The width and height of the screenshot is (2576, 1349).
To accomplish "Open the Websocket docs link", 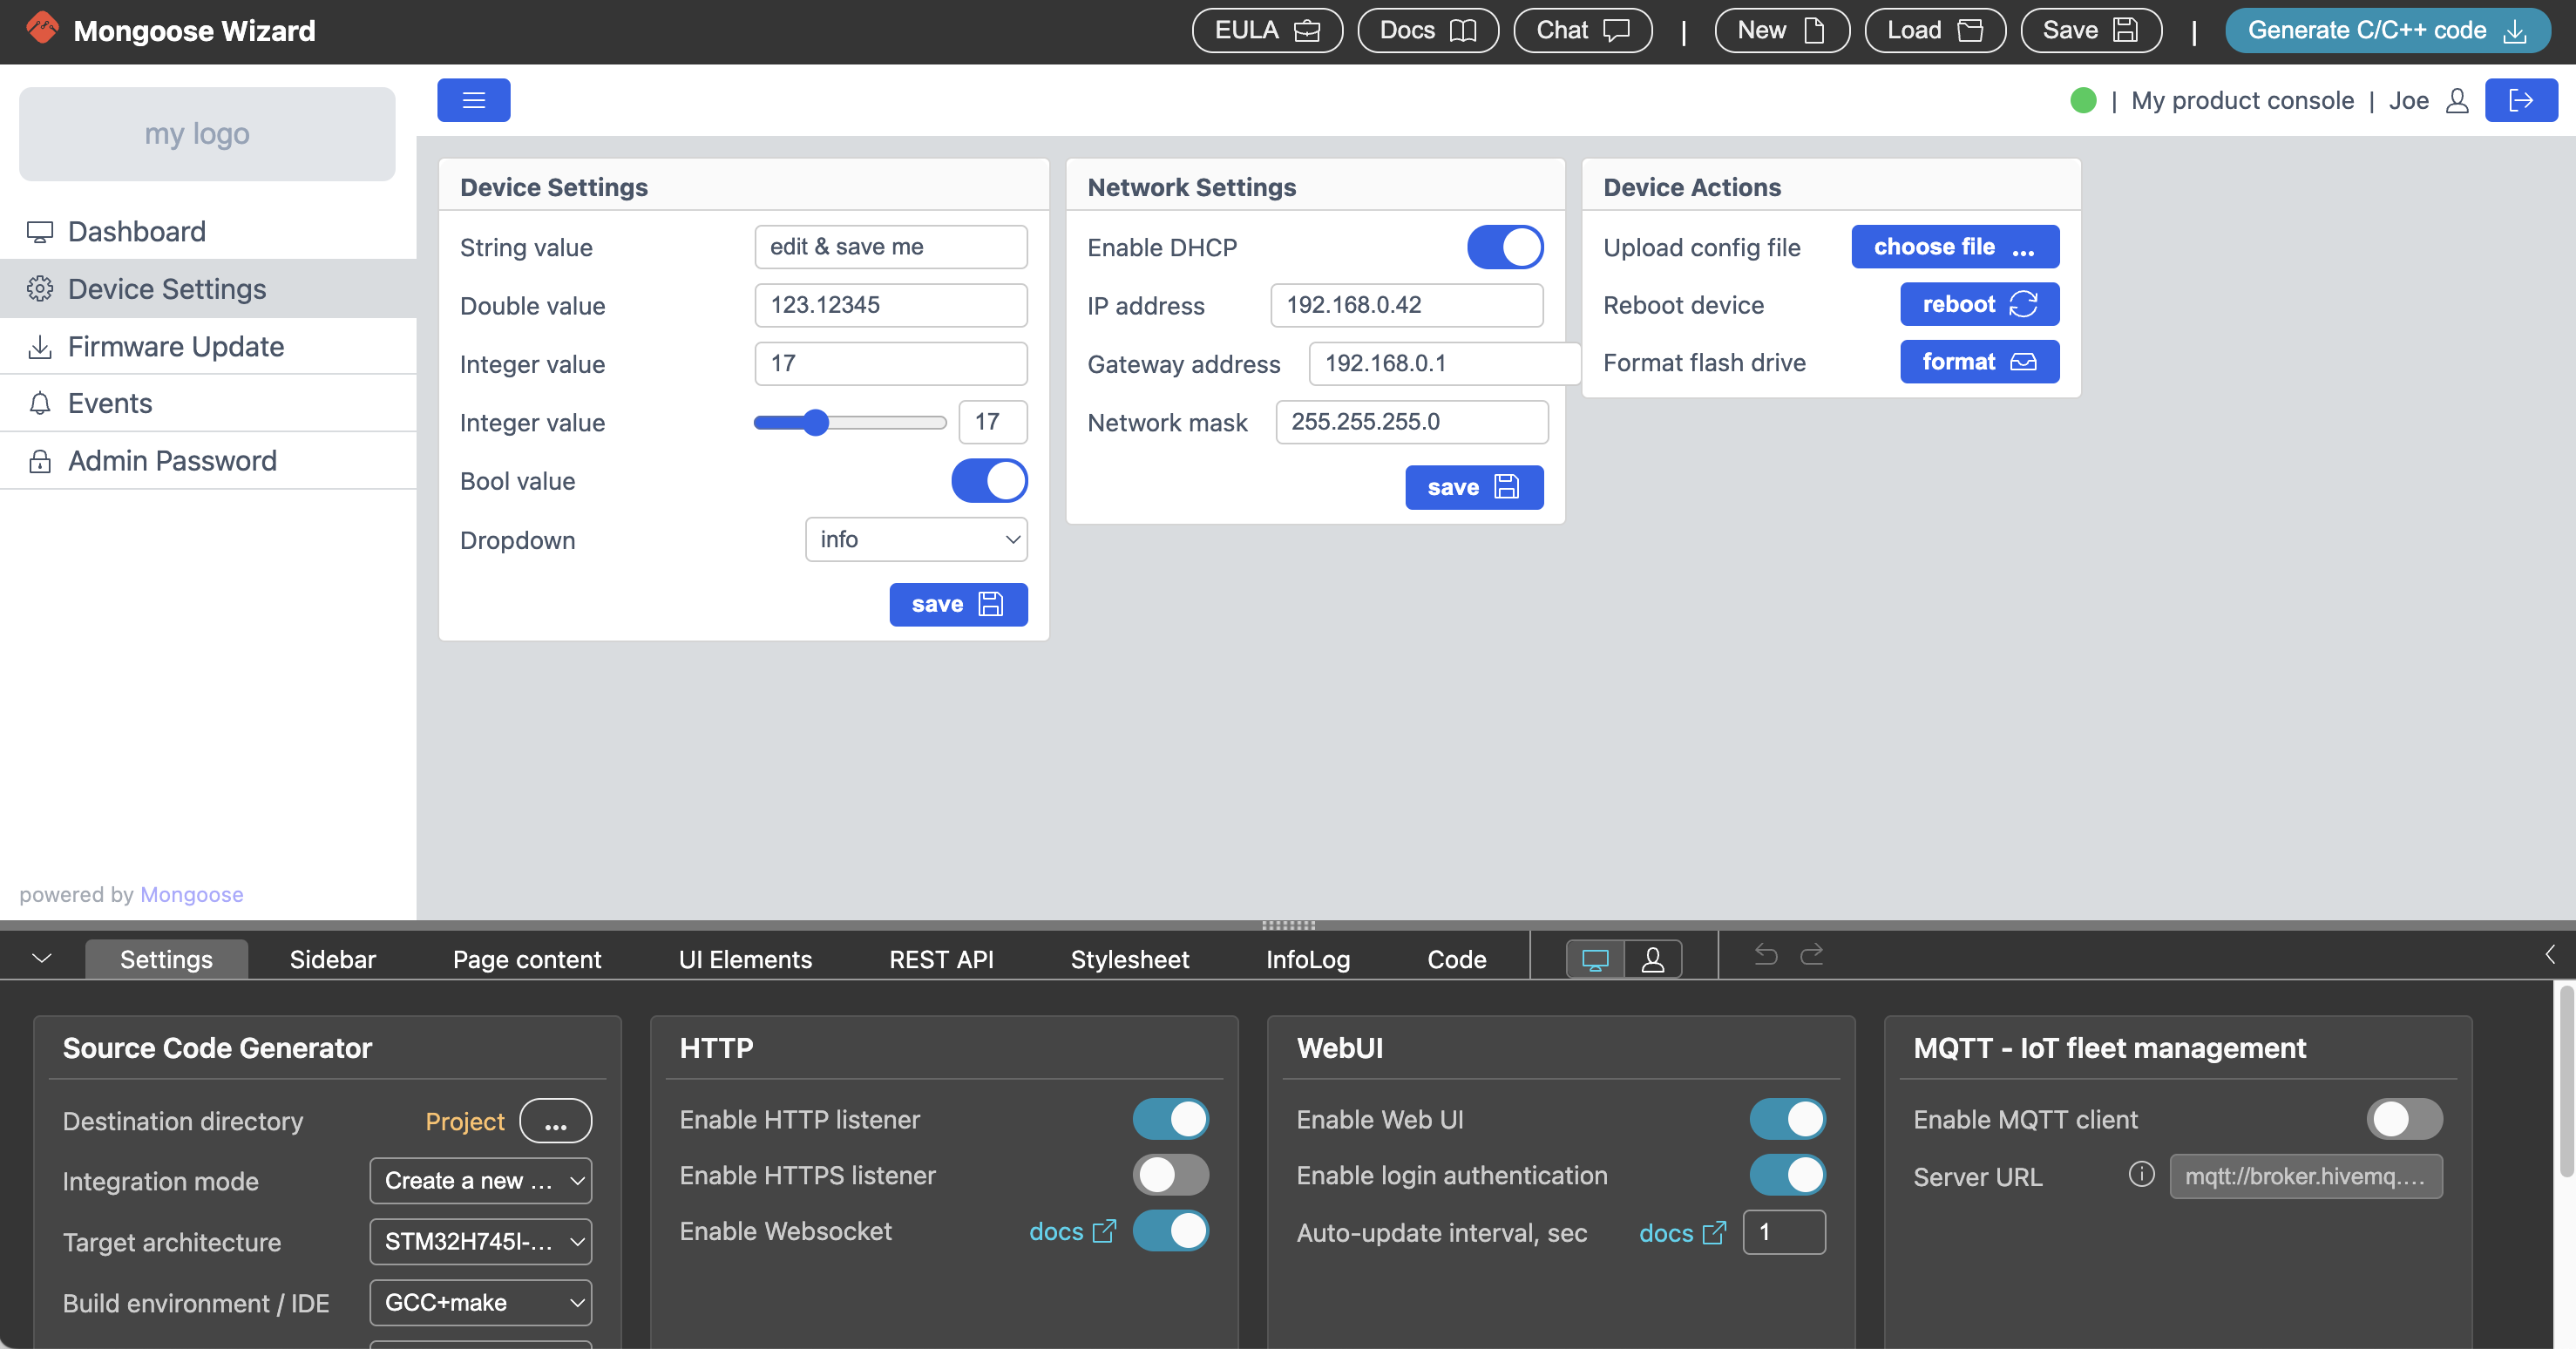I will tap(1071, 1232).
